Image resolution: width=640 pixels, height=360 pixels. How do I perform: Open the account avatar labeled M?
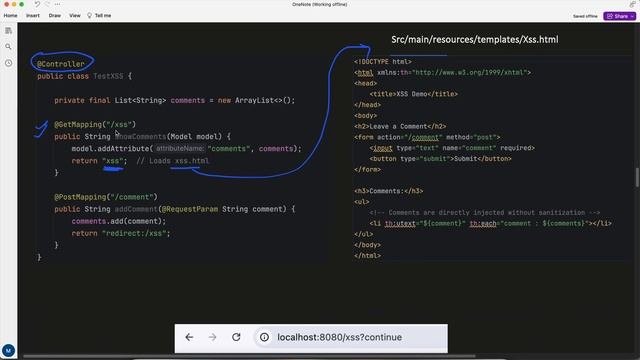coord(8,350)
